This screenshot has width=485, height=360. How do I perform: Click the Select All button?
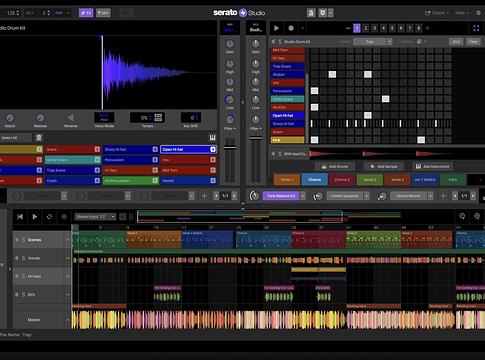[x=16, y=138]
